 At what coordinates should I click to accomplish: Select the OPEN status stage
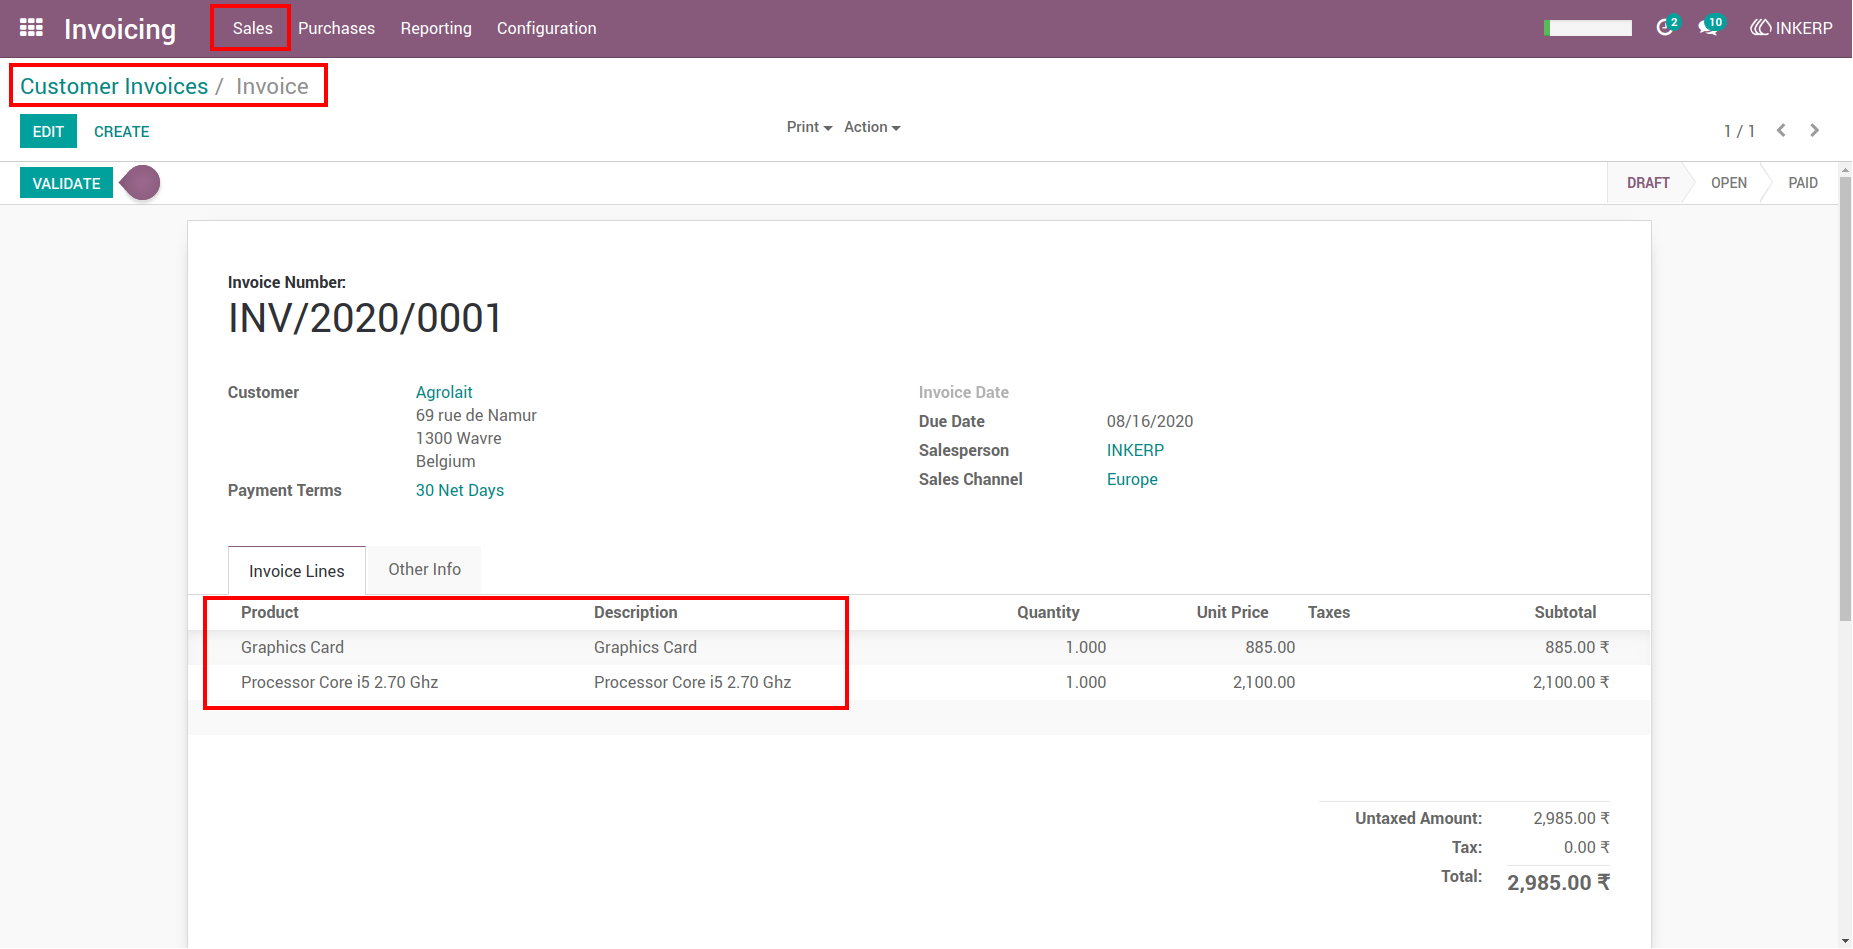1728,183
